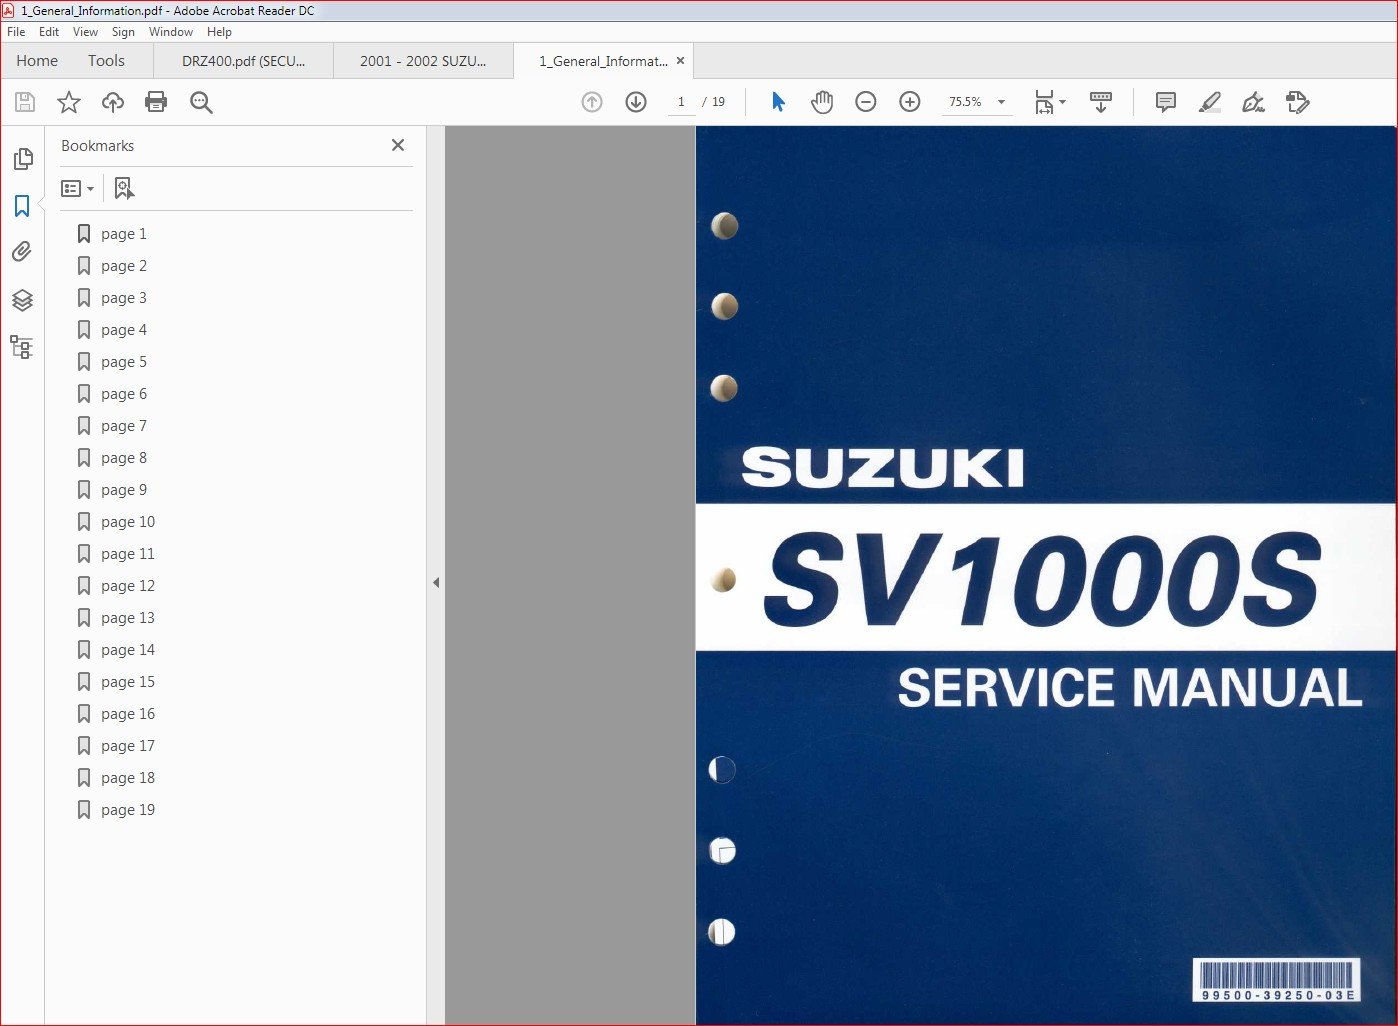Collapse the navigation pane arrow
Image resolution: width=1398 pixels, height=1026 pixels.
click(436, 582)
